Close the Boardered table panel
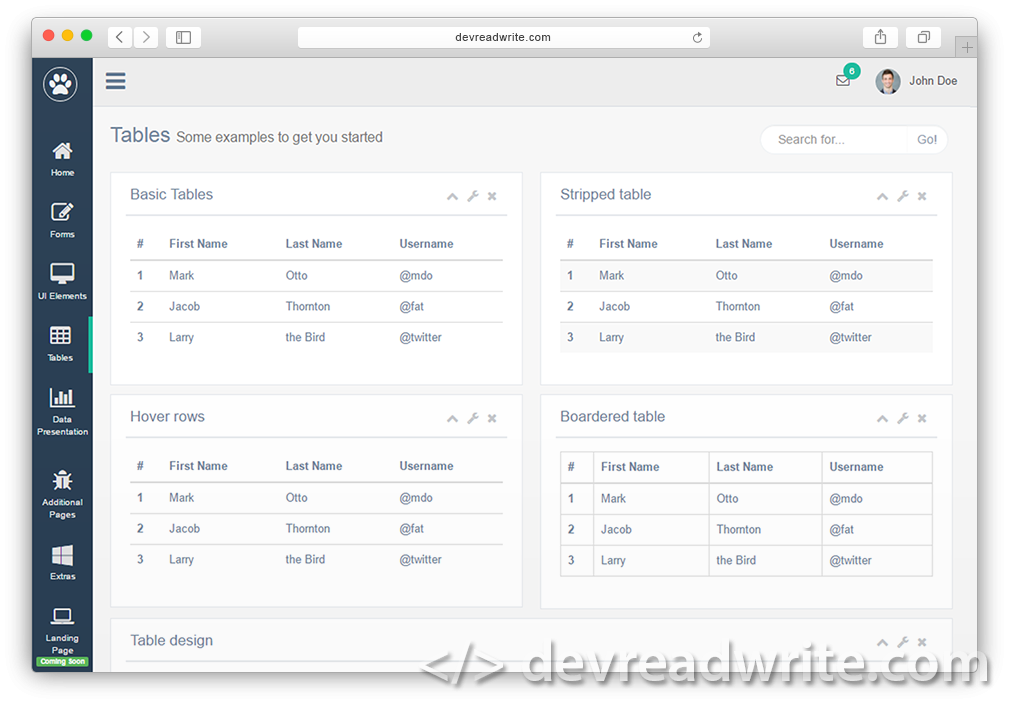1009x704 pixels. [922, 418]
